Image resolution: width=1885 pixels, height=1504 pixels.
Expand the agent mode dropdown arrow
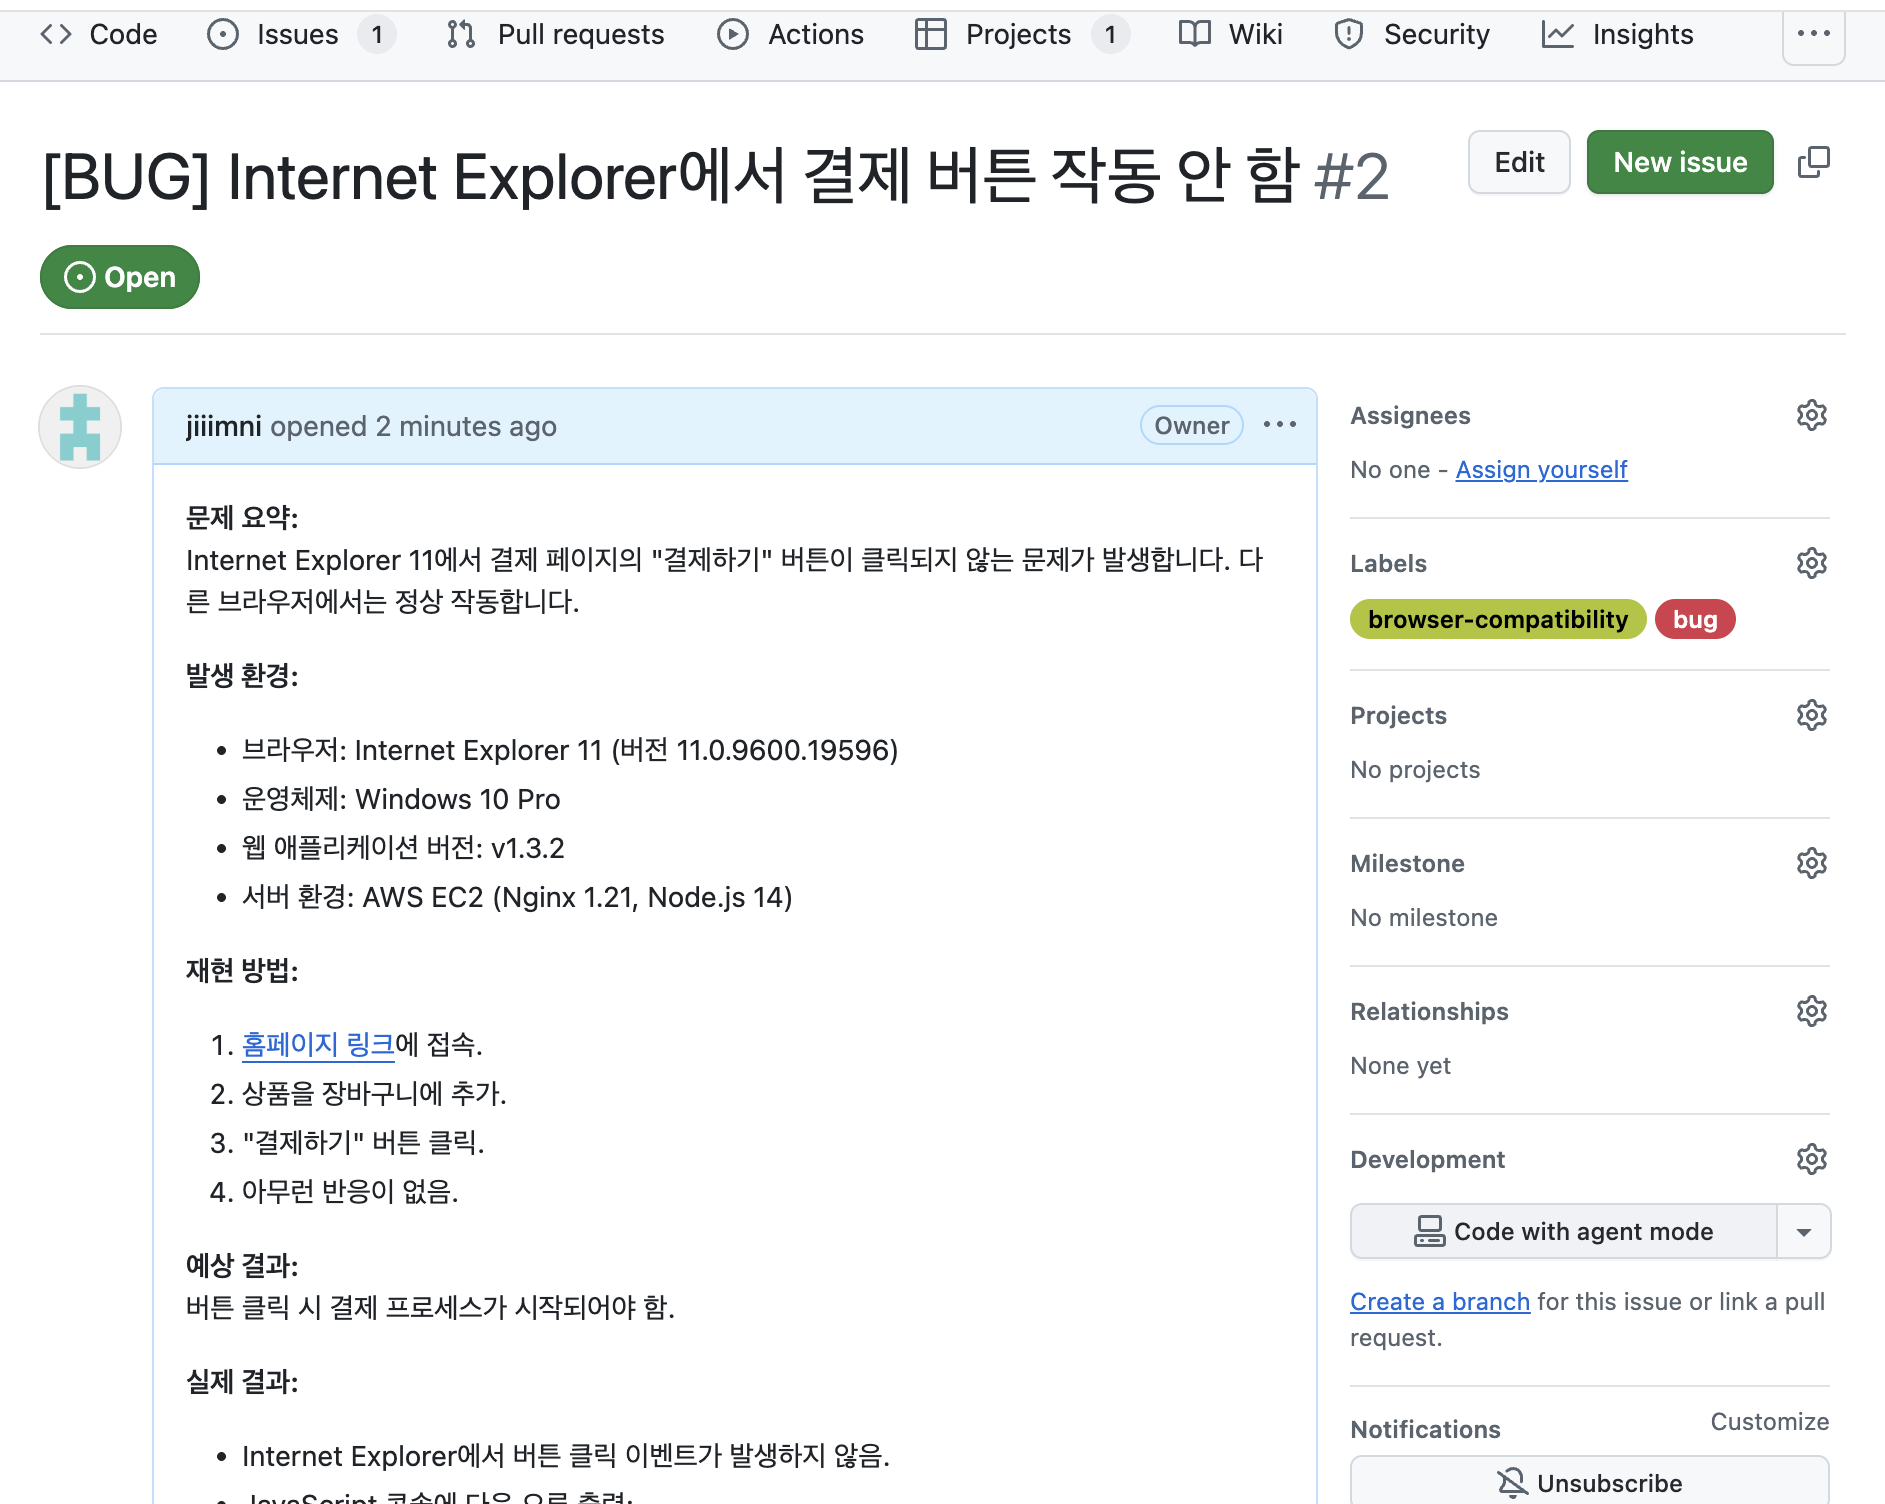(1804, 1231)
